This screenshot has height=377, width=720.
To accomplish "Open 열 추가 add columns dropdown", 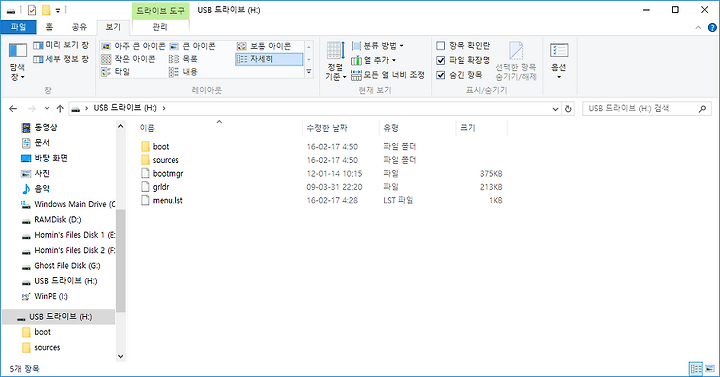I will [373, 60].
